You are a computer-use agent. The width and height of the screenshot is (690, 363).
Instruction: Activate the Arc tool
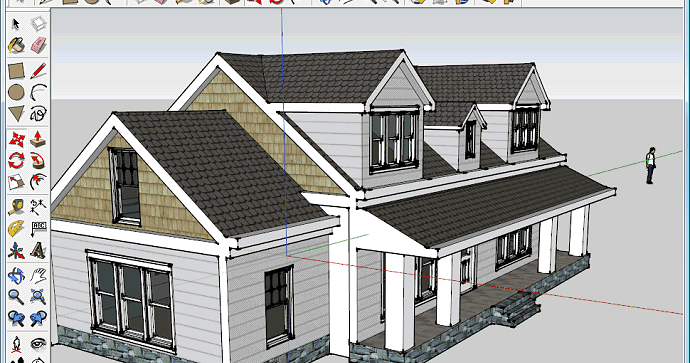[38, 92]
